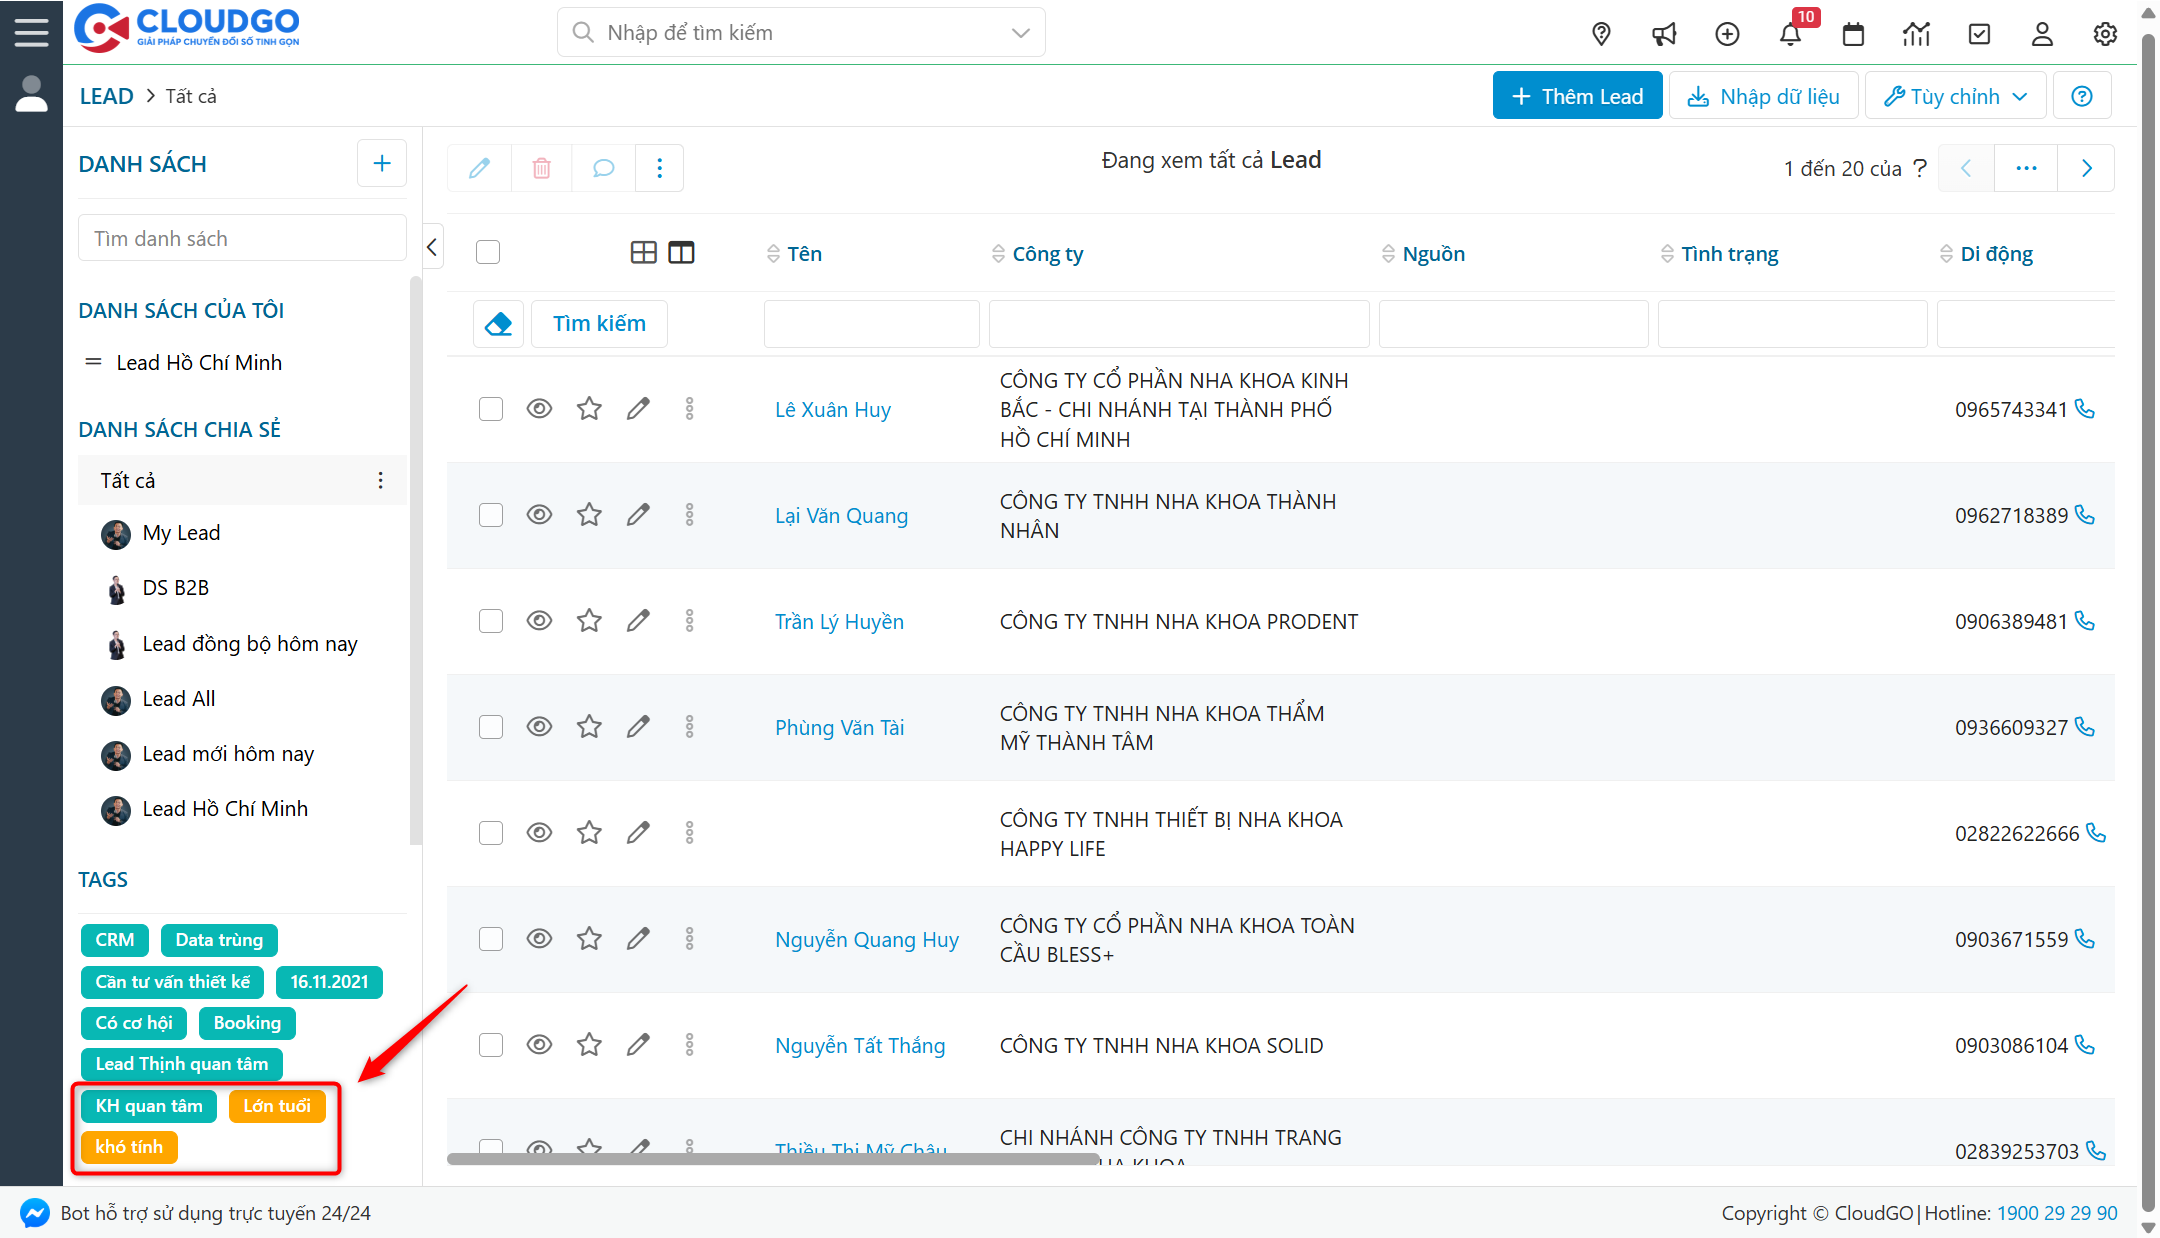
Task: Open the calendar icon in header
Action: coord(1853,34)
